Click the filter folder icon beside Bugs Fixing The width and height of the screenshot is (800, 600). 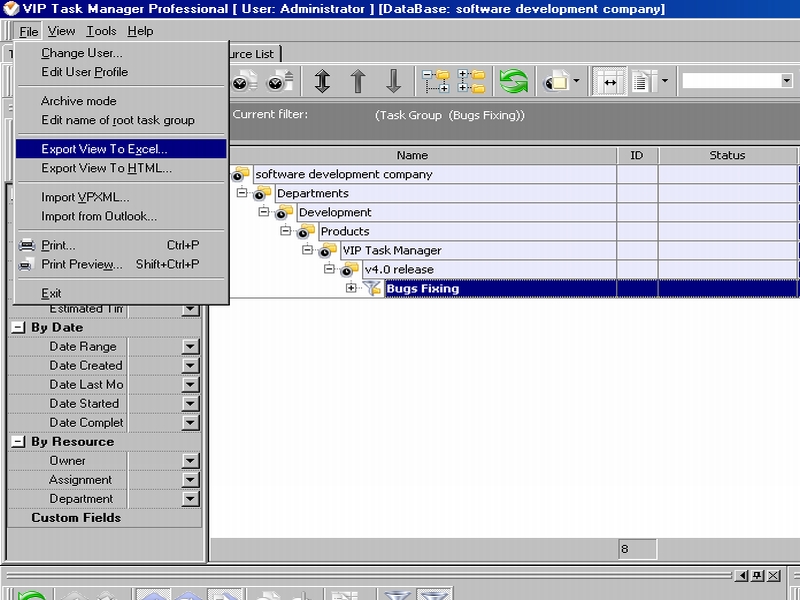tap(373, 288)
